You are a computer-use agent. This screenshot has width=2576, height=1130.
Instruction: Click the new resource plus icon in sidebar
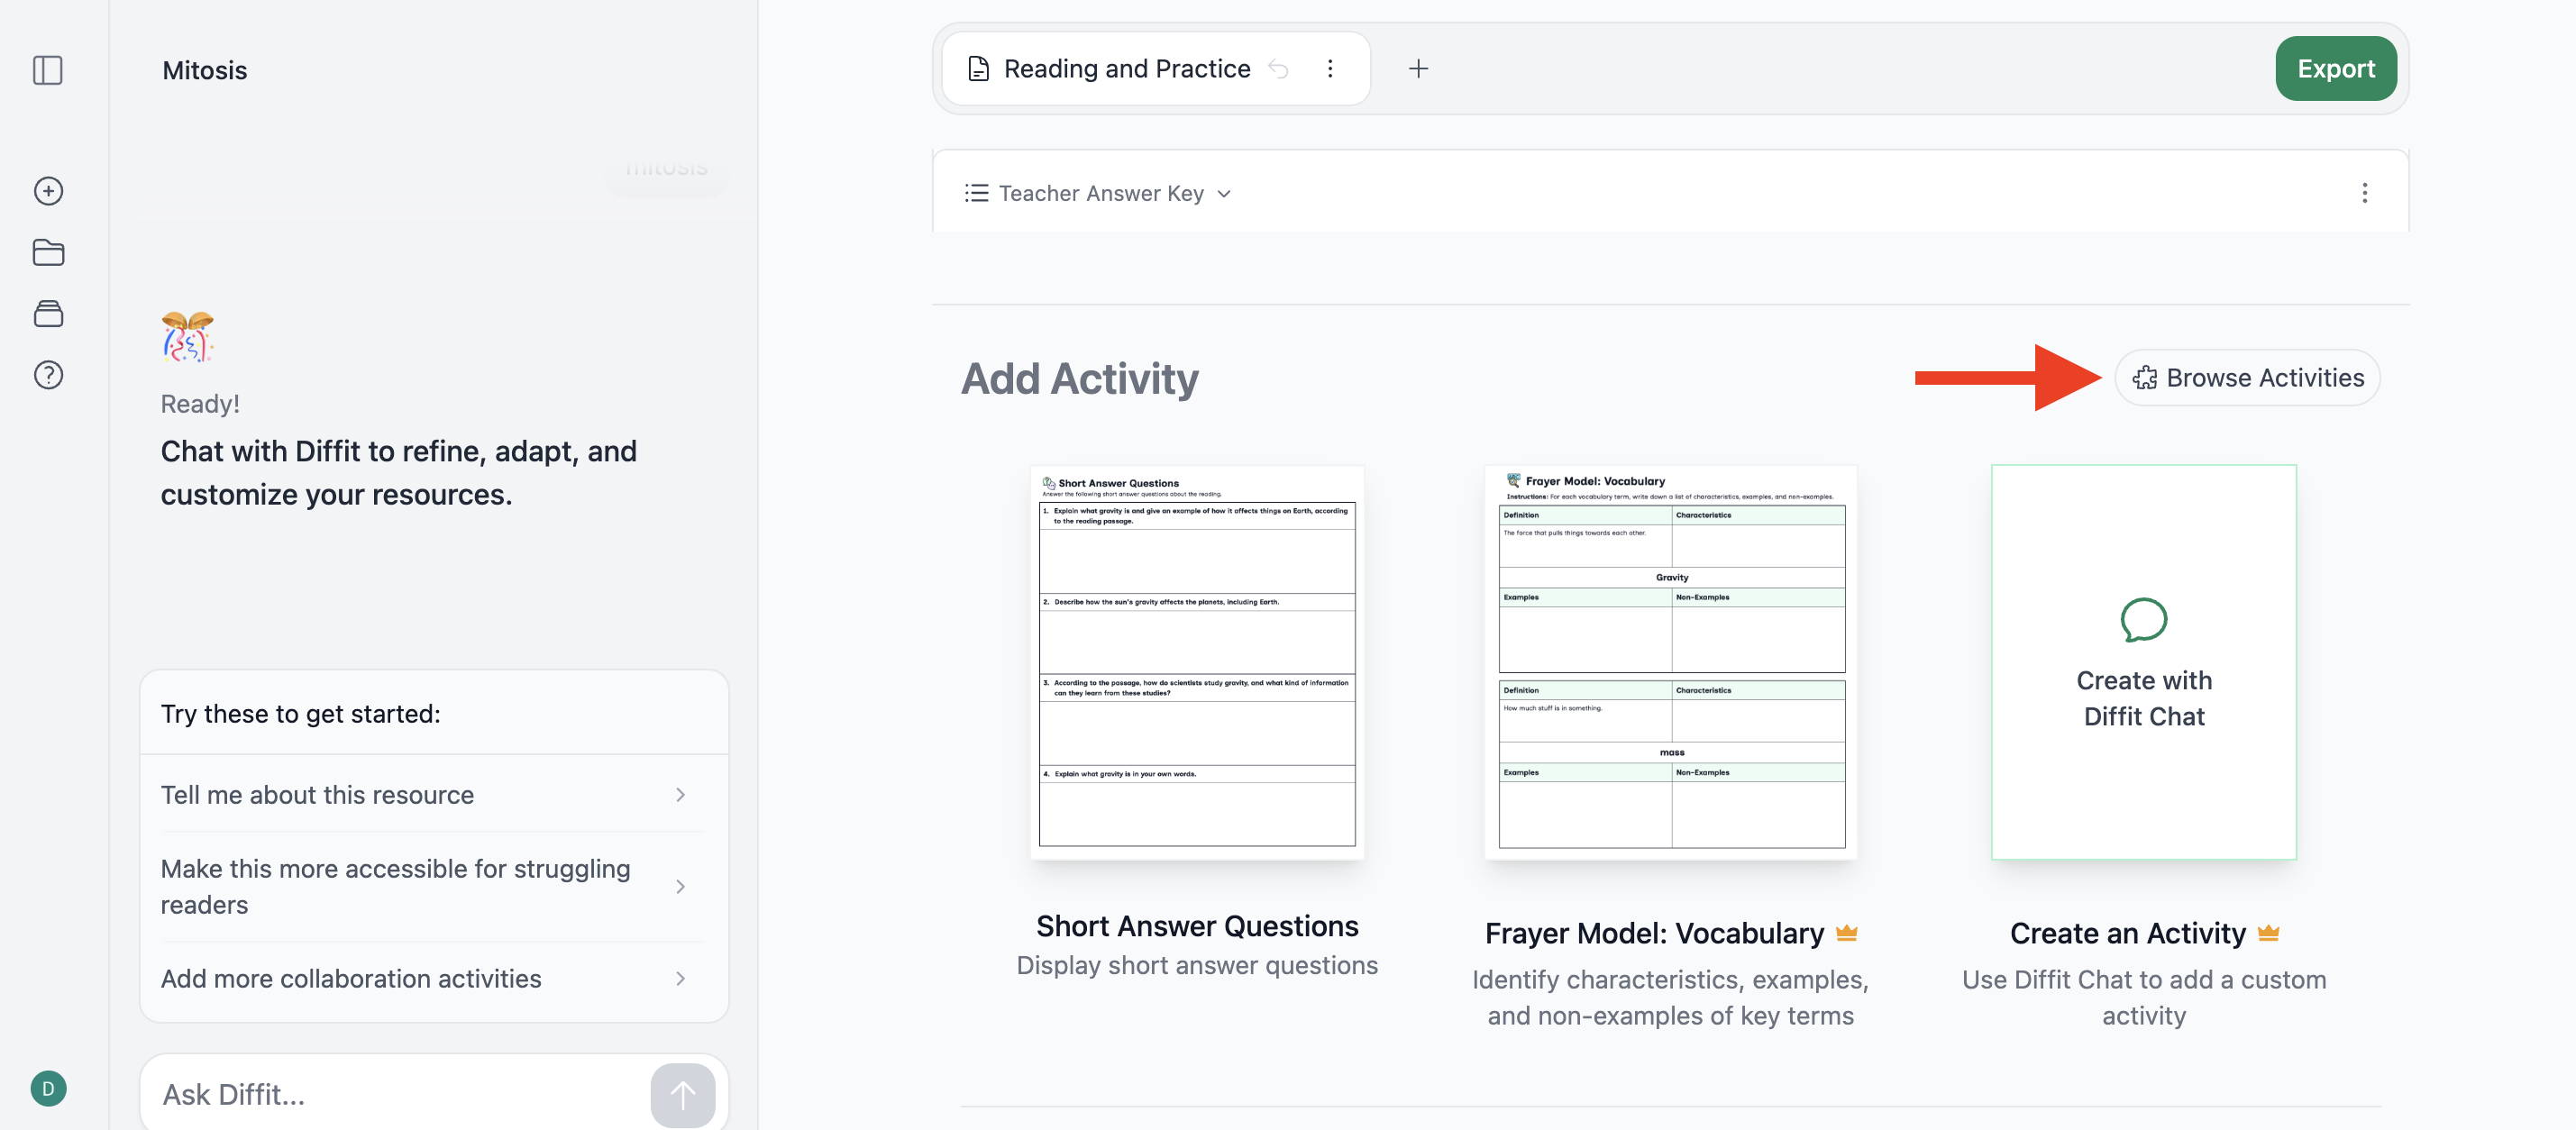pos(48,191)
